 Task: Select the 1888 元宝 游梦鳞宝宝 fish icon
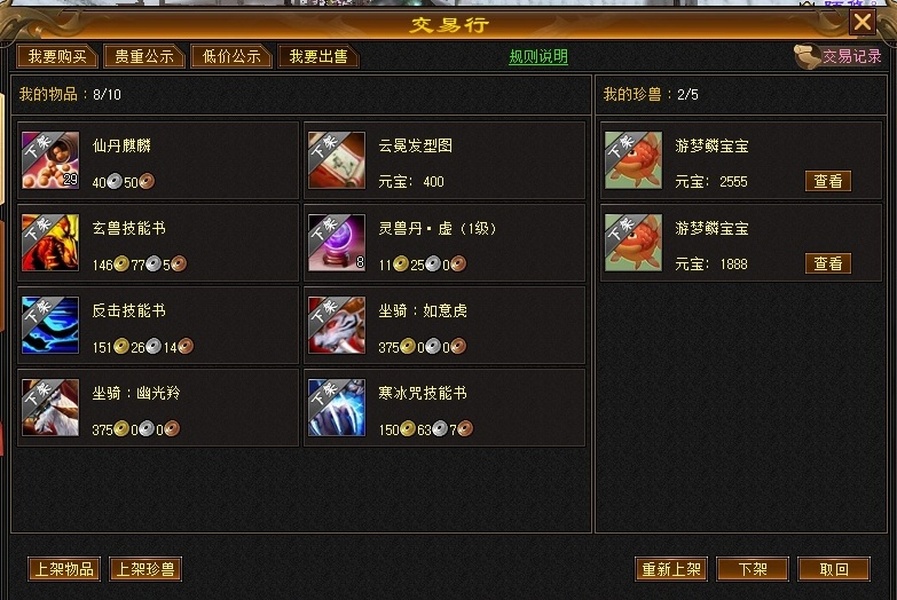(x=633, y=243)
